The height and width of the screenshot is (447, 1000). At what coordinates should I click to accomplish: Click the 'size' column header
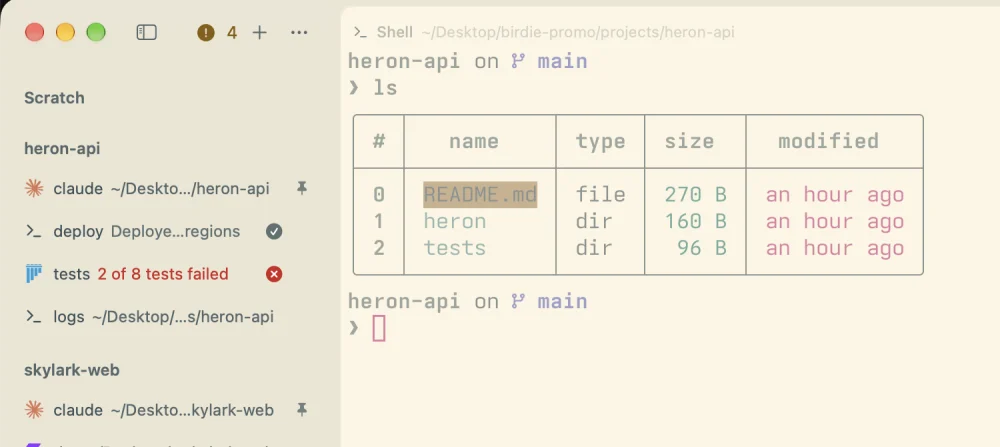(689, 141)
